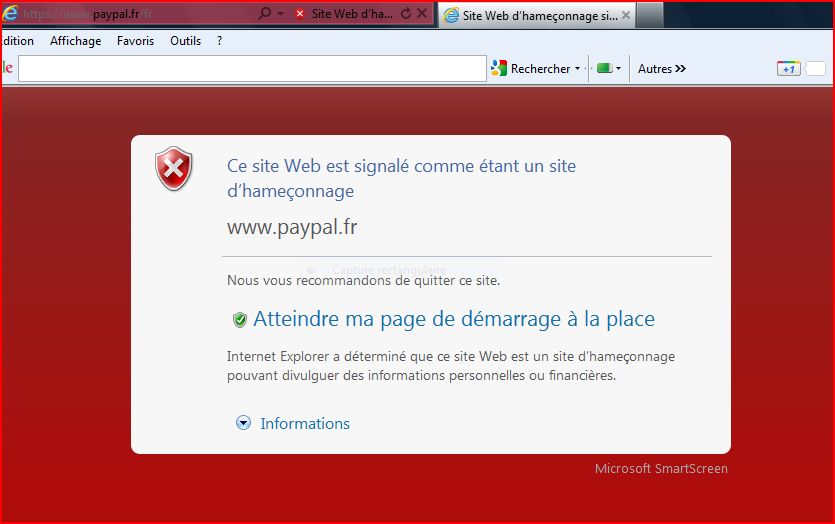The width and height of the screenshot is (835, 524).
Task: Select the paypal.fr URL in address bar
Action: point(88,14)
